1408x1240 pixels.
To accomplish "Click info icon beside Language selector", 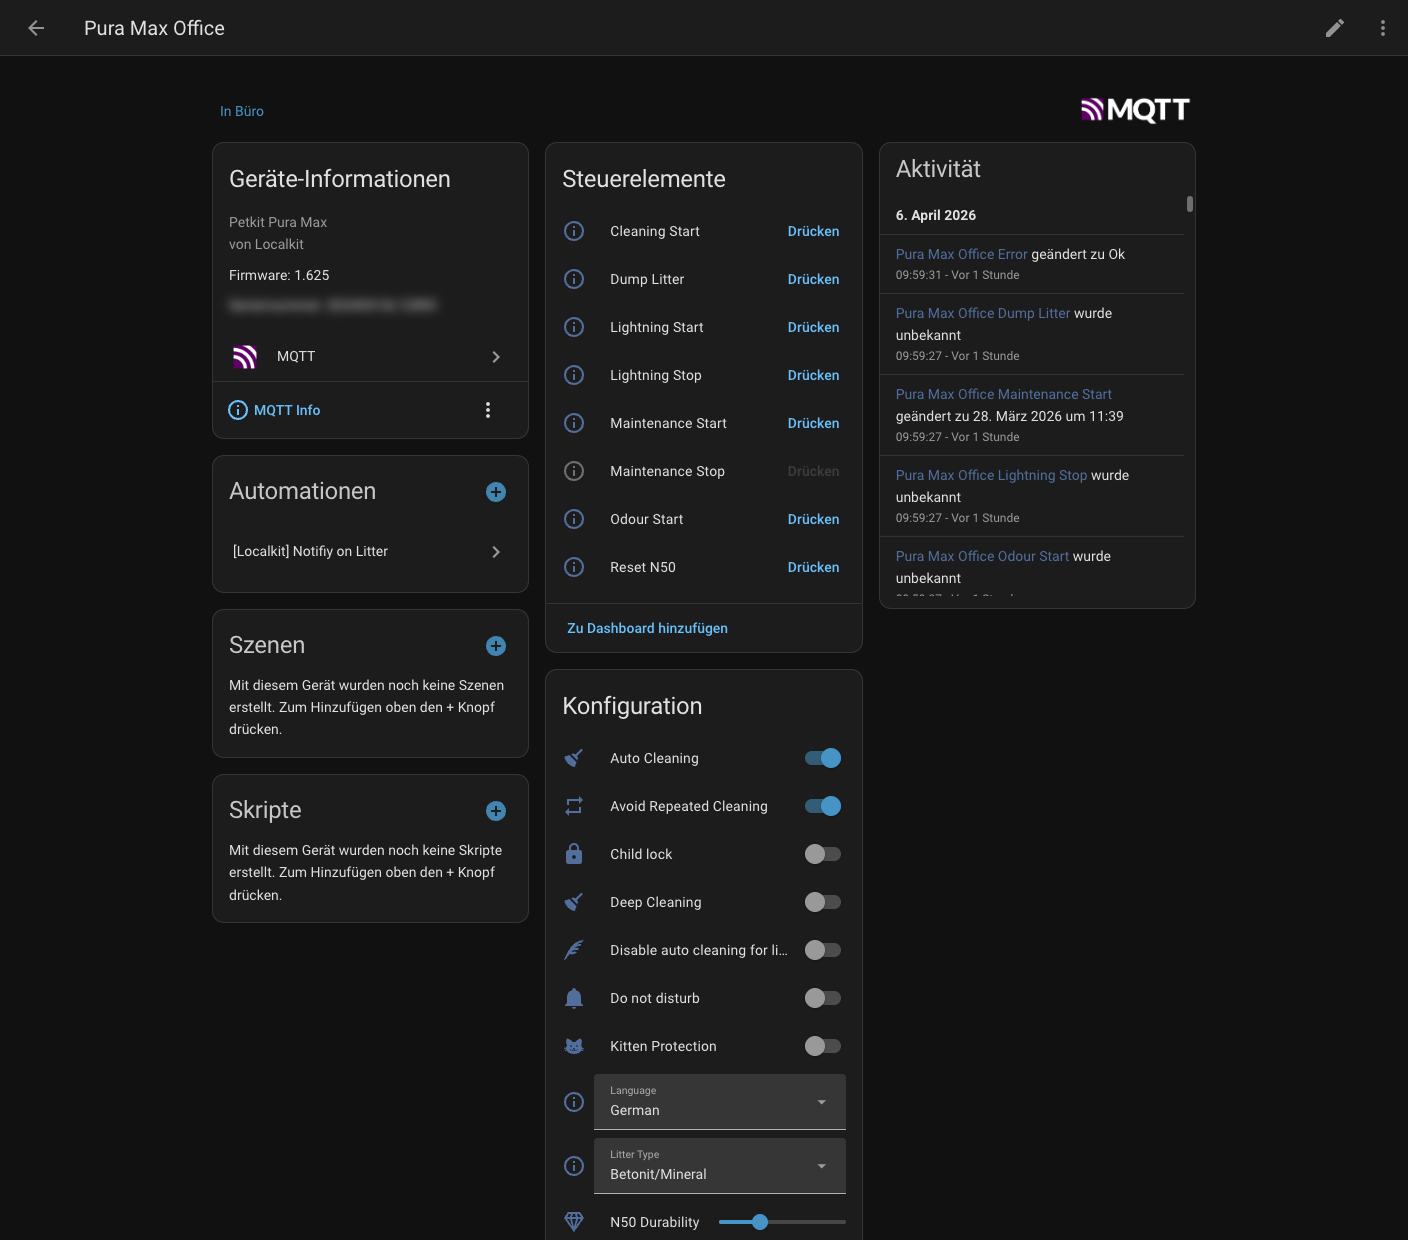I will click(574, 1102).
